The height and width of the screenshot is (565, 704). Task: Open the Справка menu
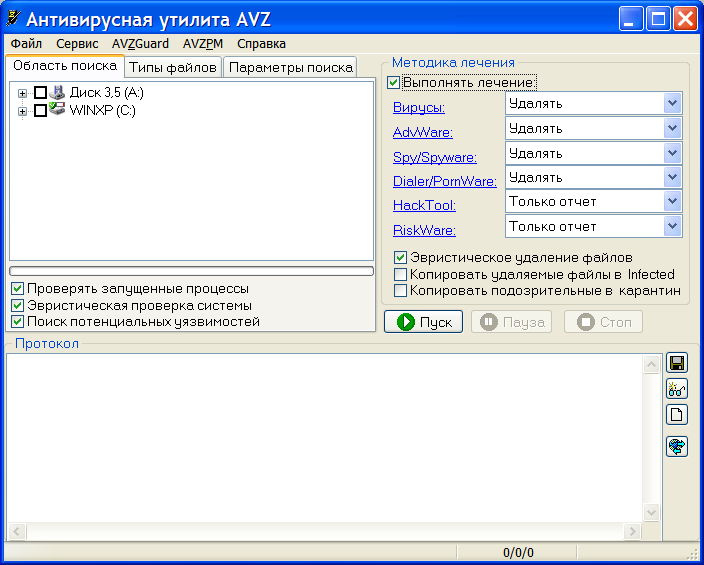click(261, 44)
